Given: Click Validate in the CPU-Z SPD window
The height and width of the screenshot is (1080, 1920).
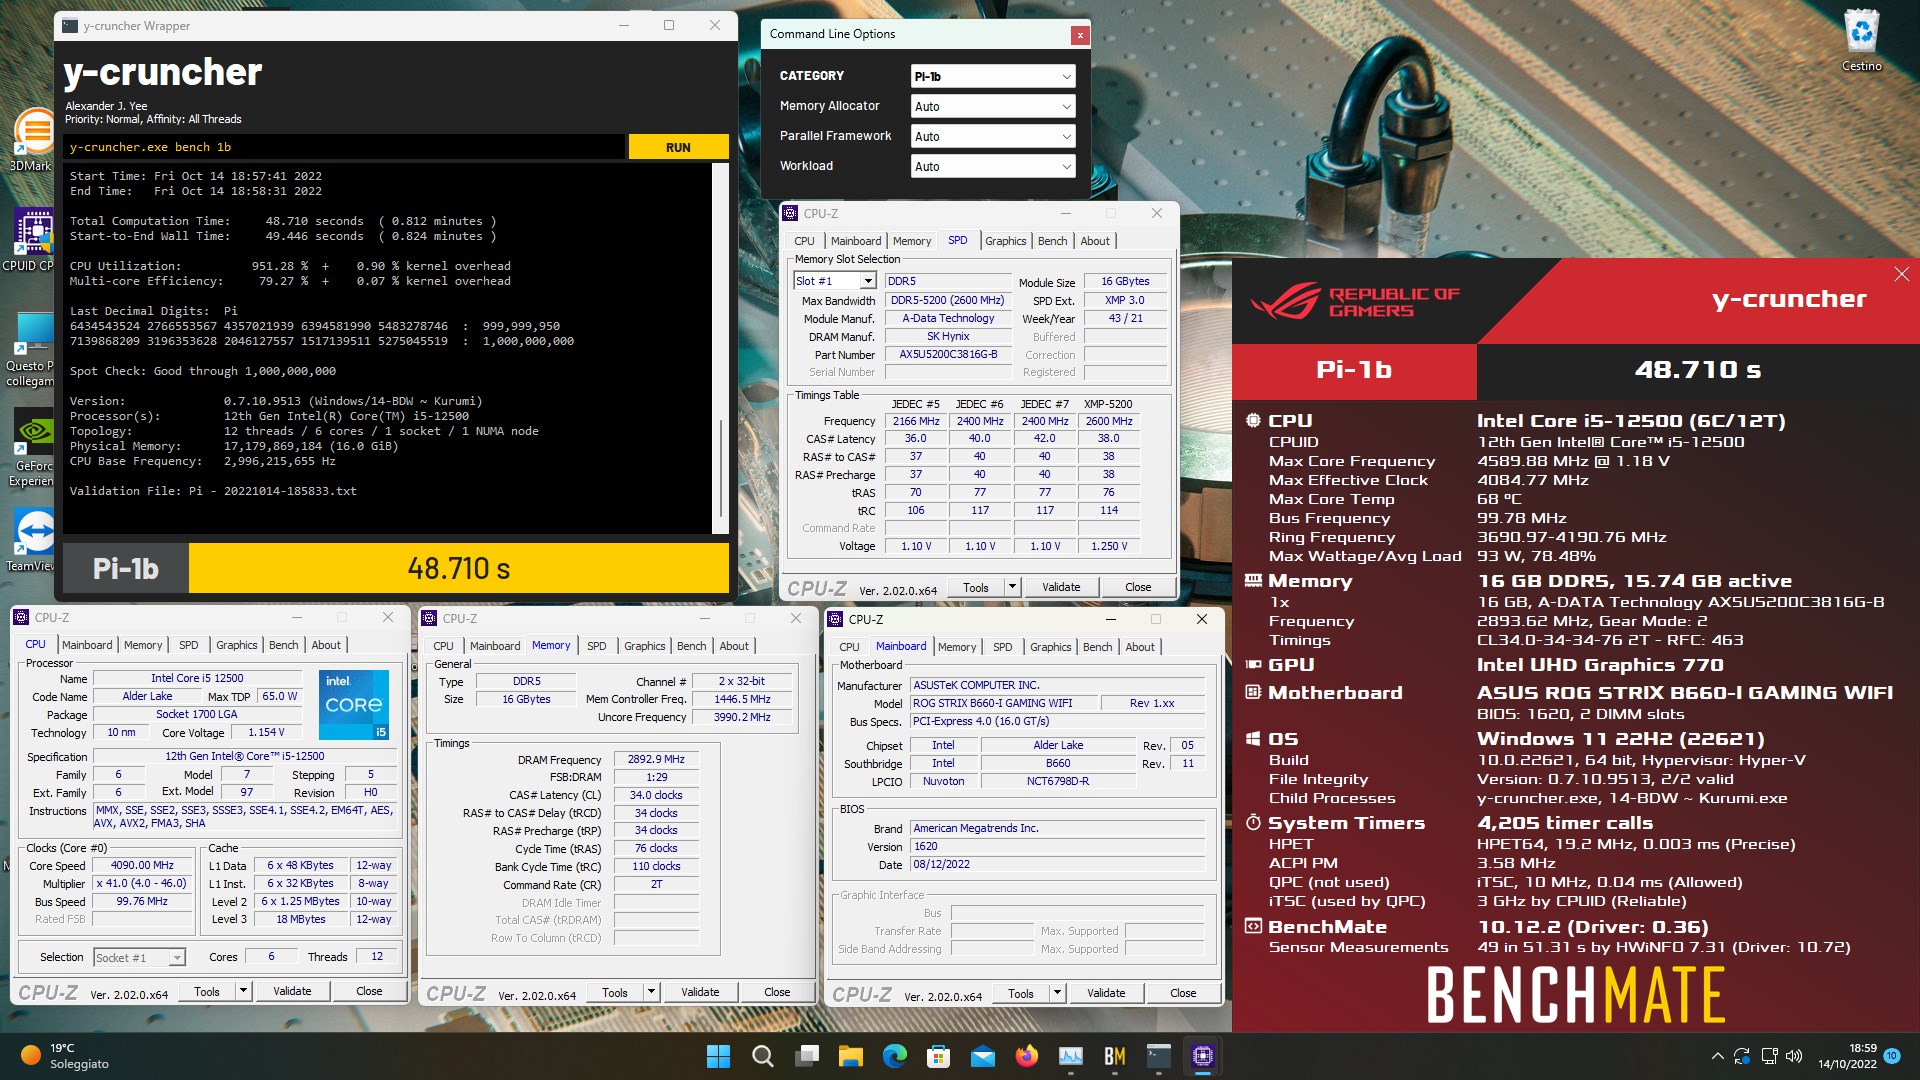Looking at the screenshot, I should [1061, 587].
